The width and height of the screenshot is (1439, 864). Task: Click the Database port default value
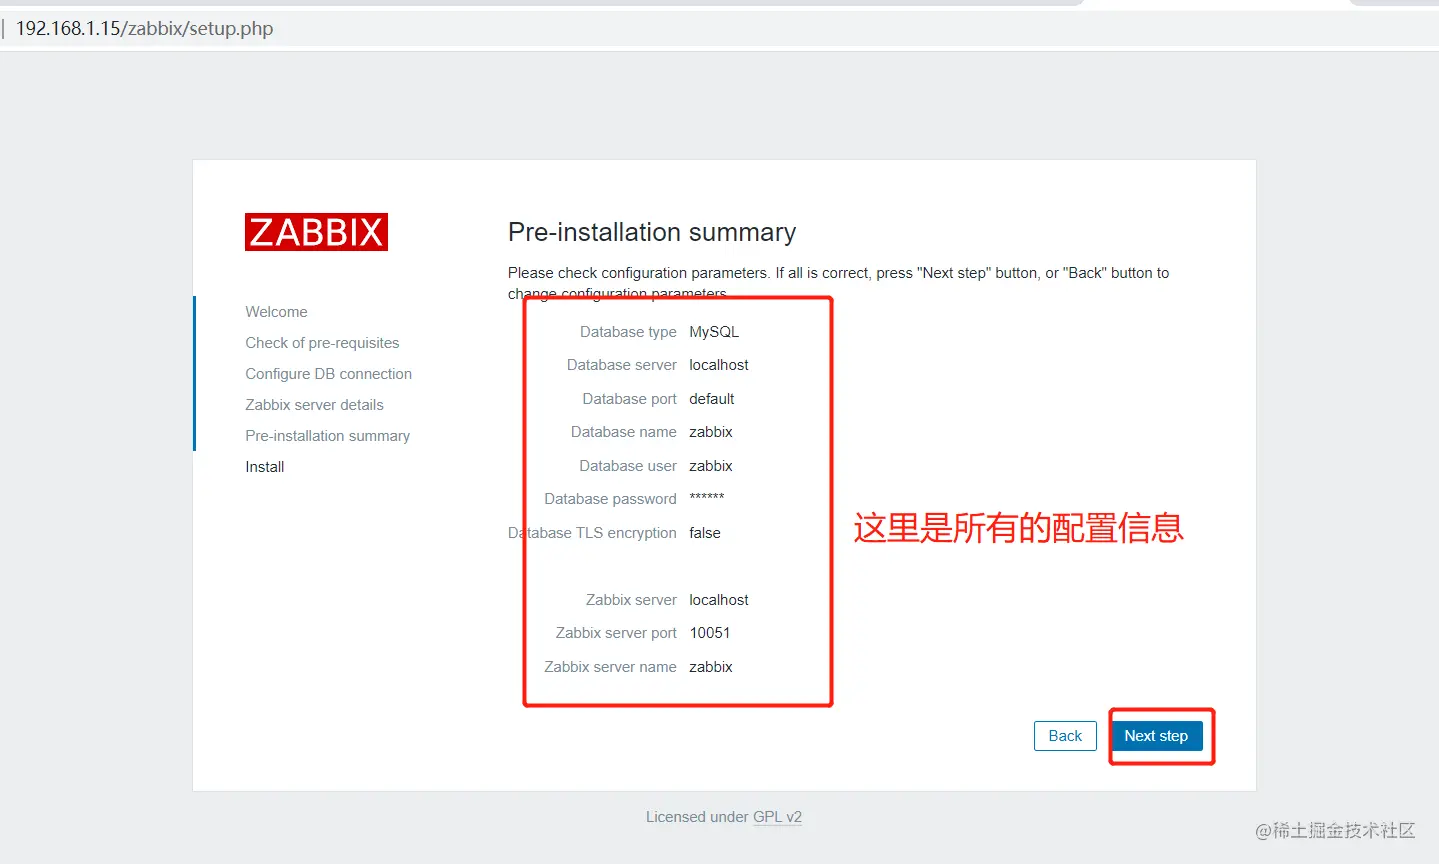(x=712, y=399)
